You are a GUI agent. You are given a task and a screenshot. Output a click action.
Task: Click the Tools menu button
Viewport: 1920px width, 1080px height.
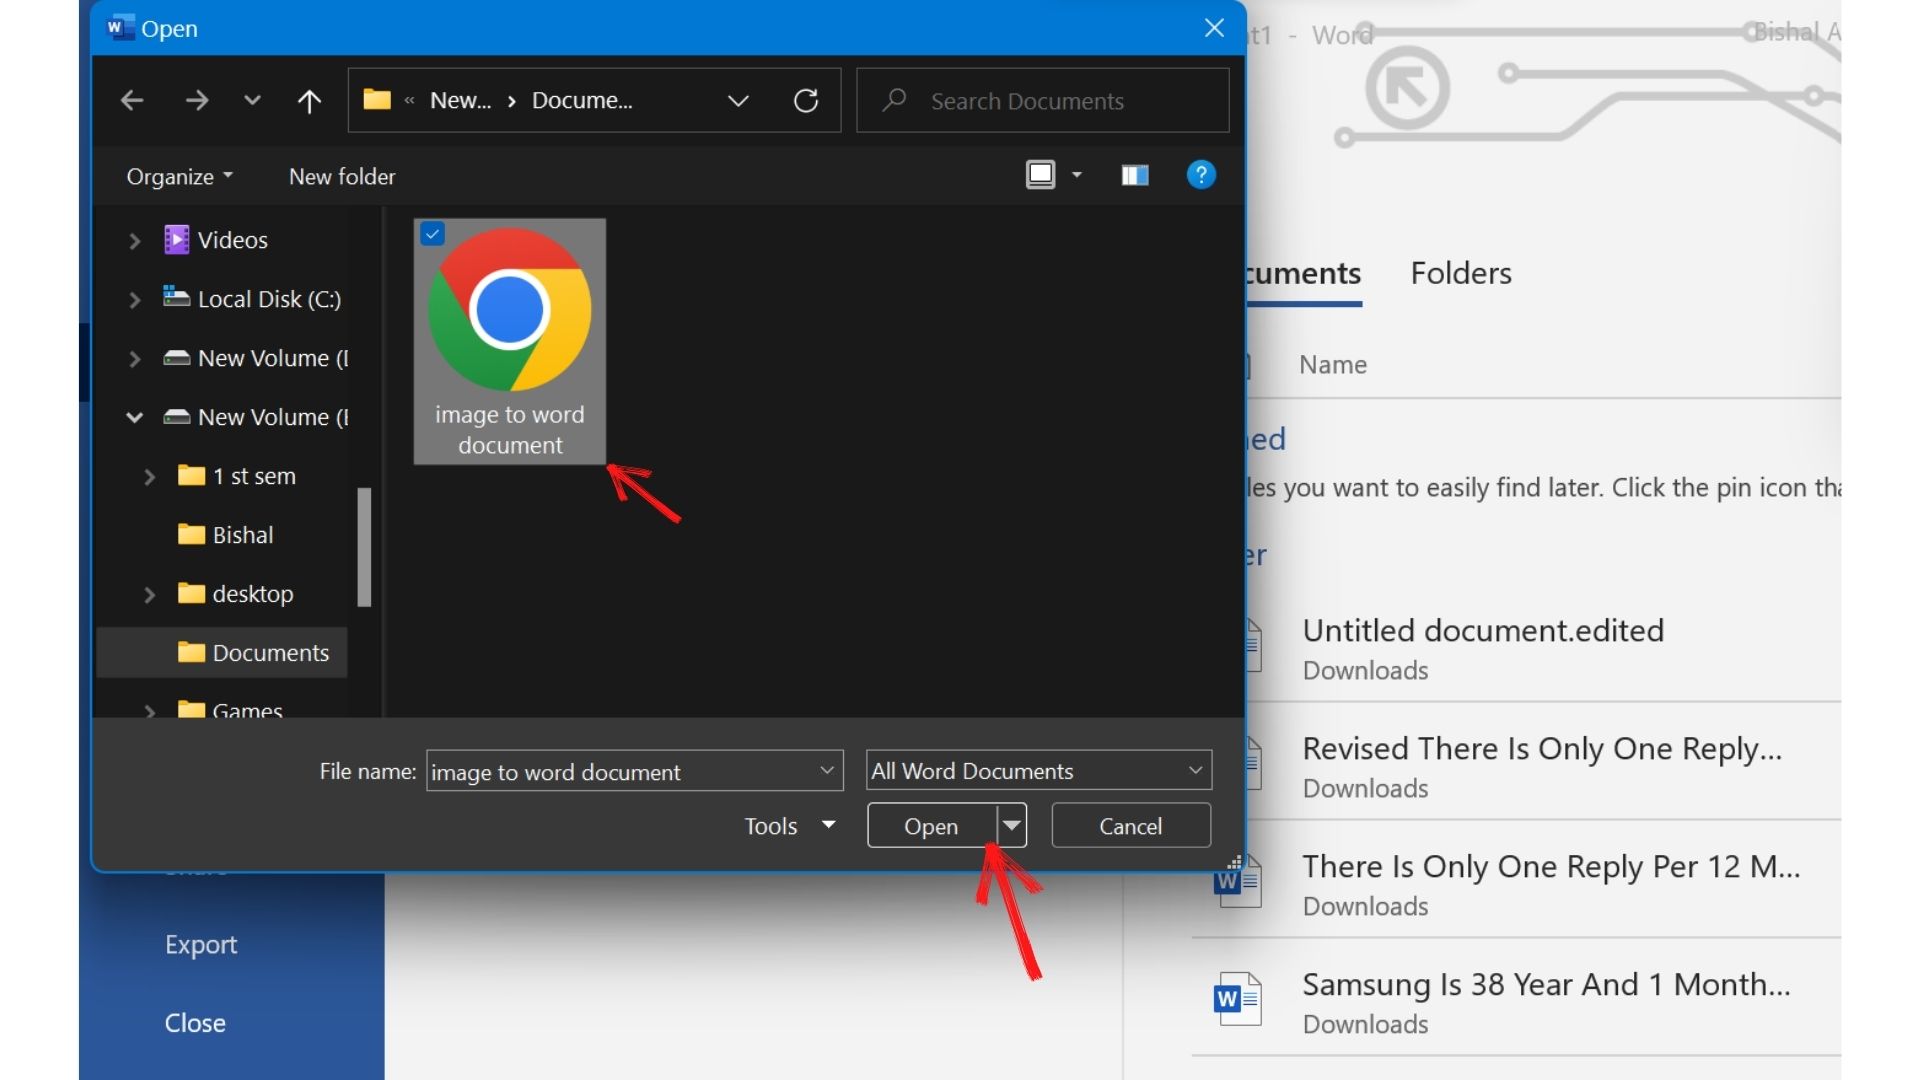tap(786, 825)
